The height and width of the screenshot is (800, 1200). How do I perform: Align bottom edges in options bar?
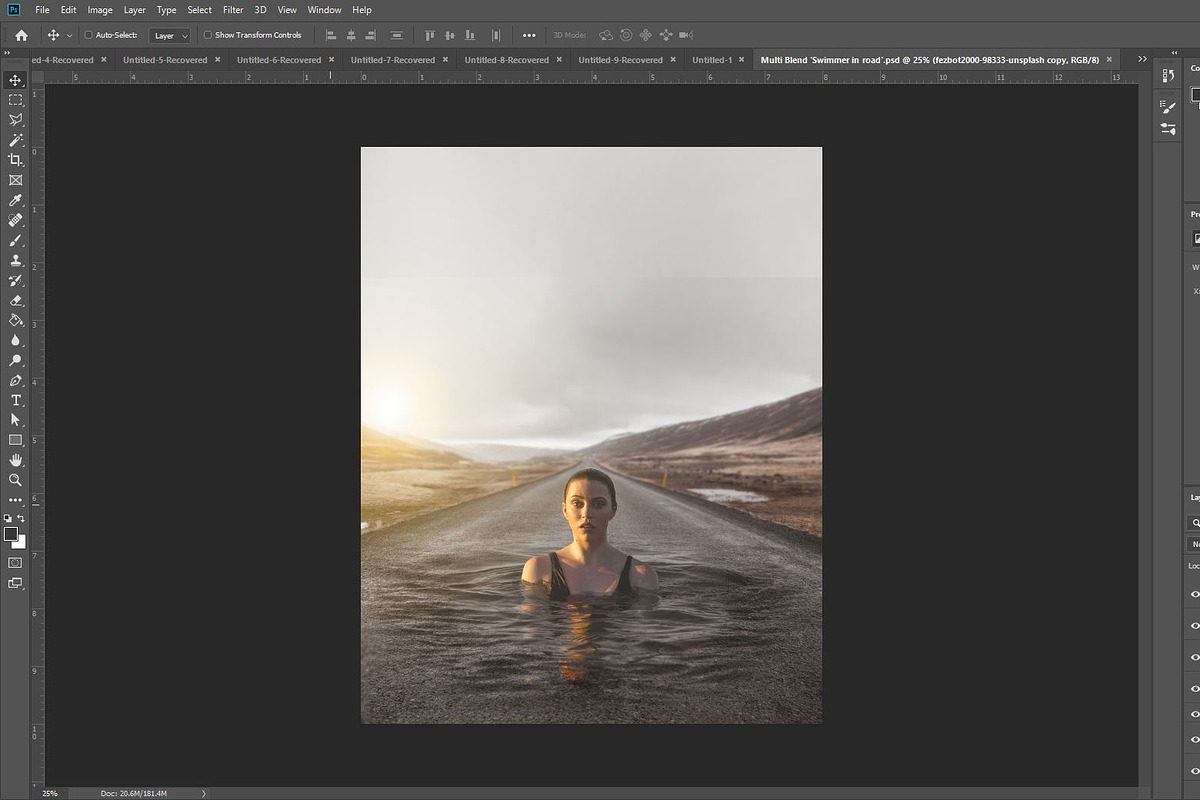(472, 35)
